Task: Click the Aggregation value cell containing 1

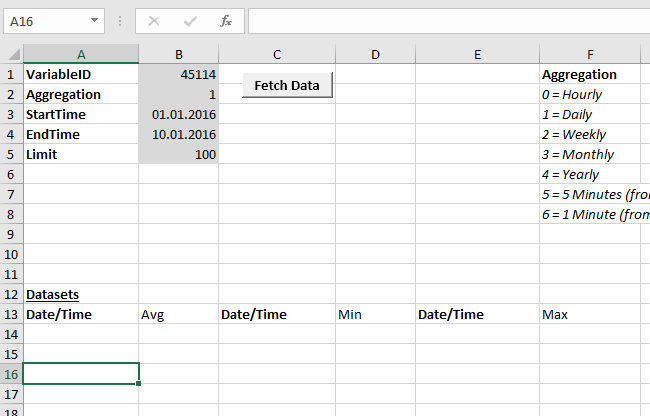Action: pyautogui.click(x=178, y=94)
